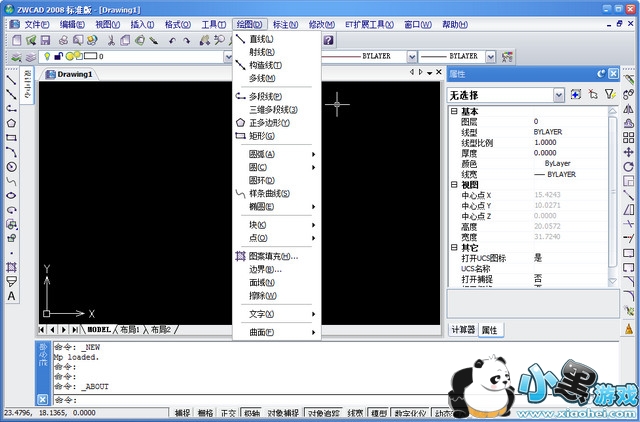This screenshot has height=422, width=640.
Task: Click the 线型比例 value 1.0000
Action: coord(545,142)
